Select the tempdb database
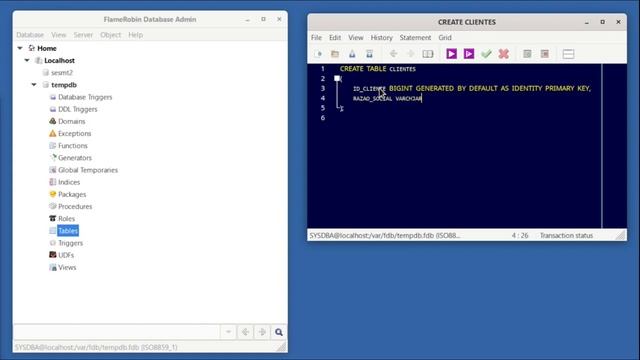 (64, 85)
